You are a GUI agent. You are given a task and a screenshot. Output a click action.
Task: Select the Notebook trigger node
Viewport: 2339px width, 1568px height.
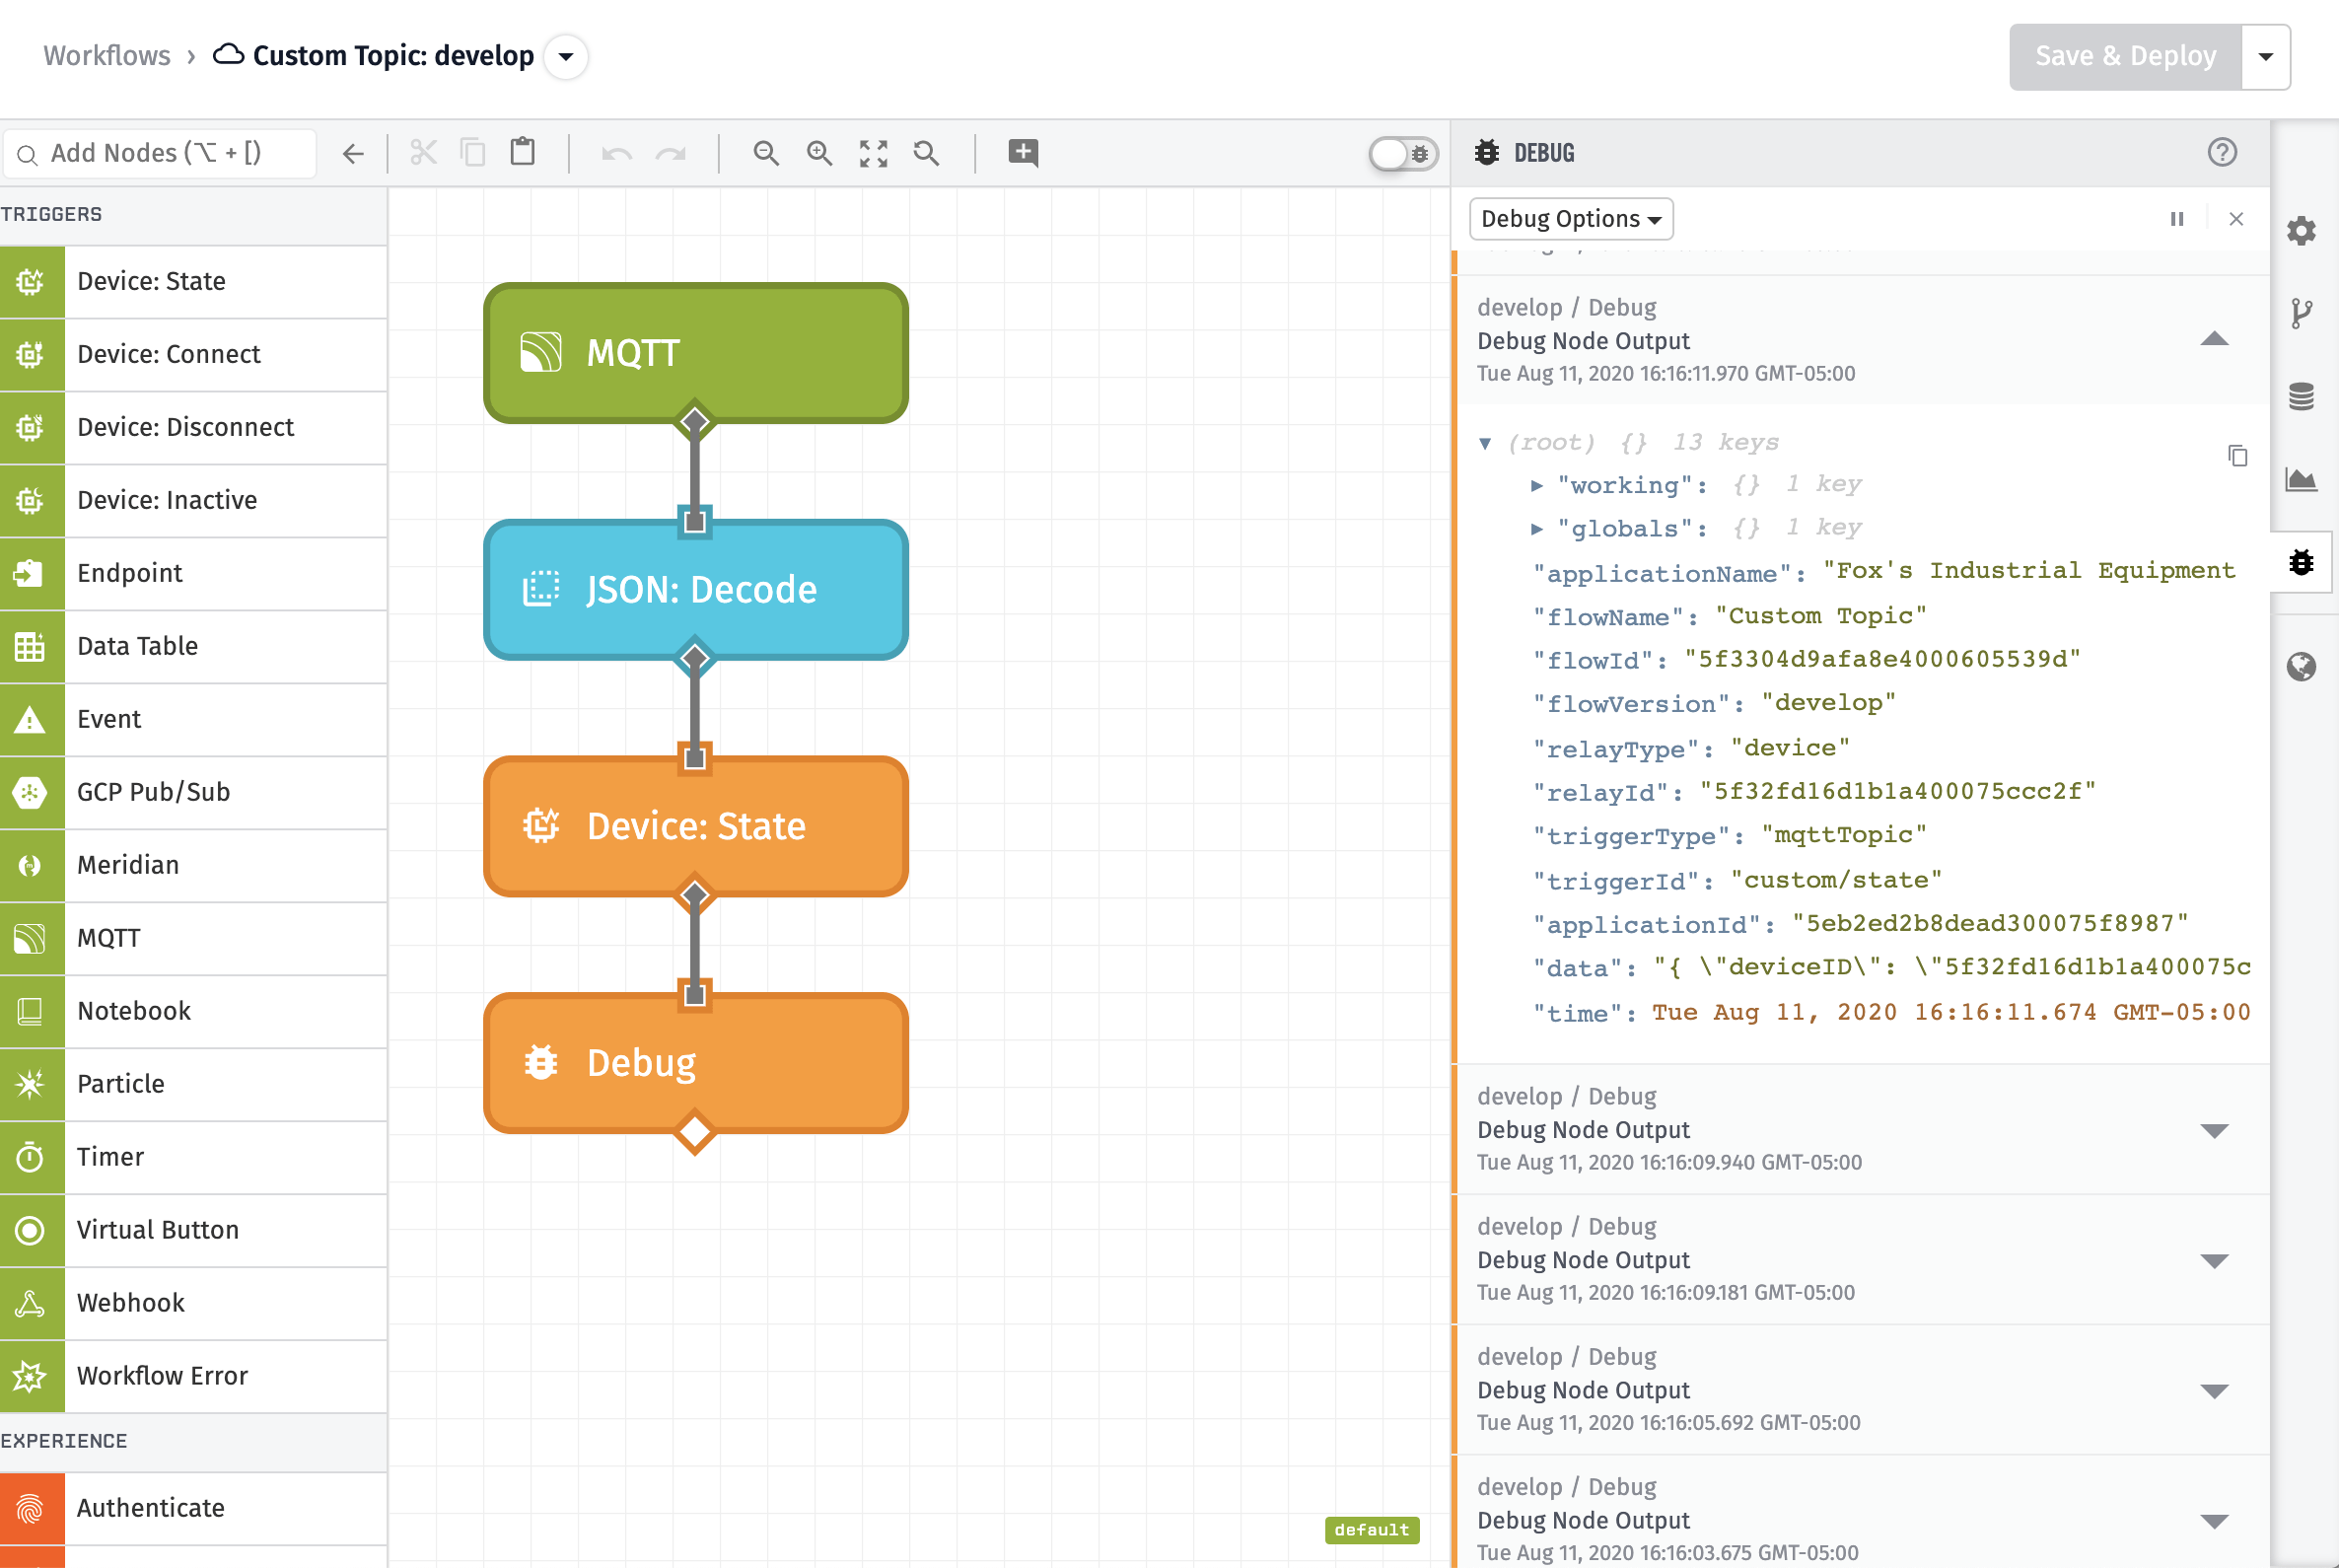click(193, 1012)
